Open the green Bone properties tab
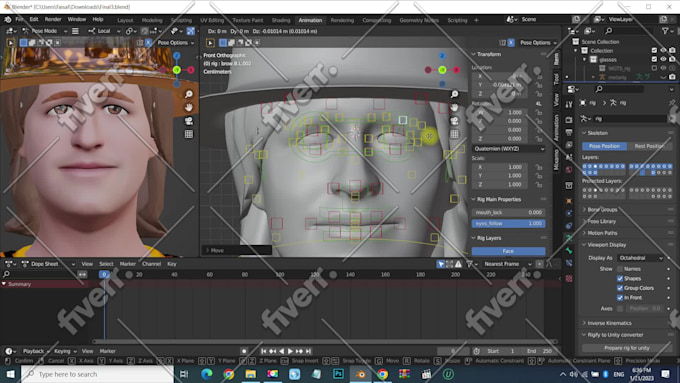 pyautogui.click(x=569, y=251)
